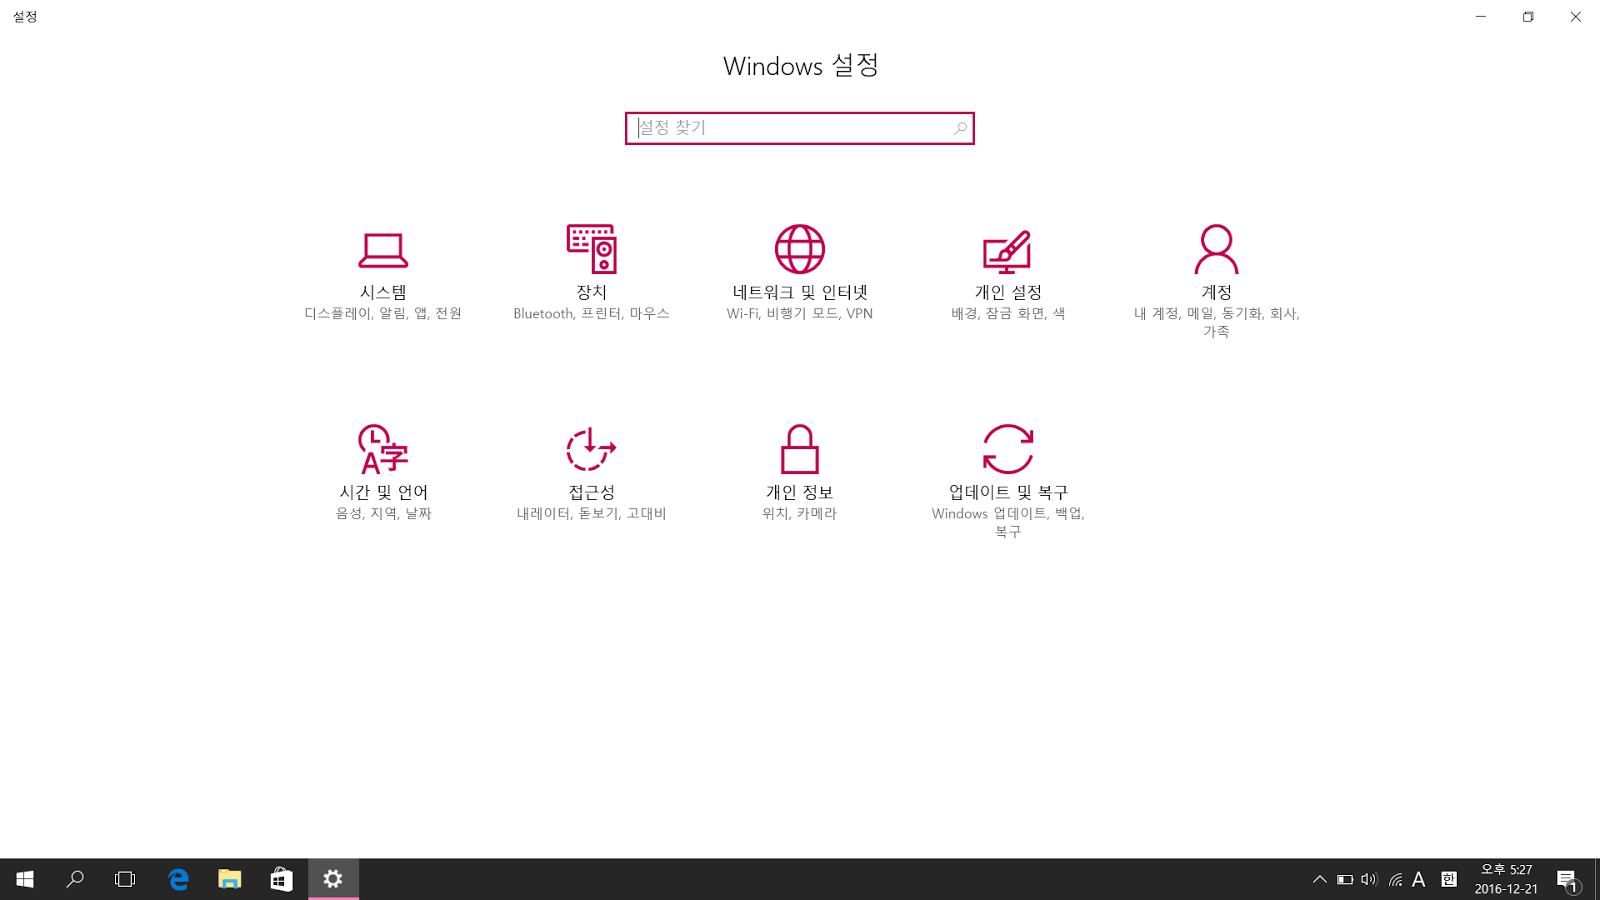Viewport: 1600px width, 900px height.
Task: Open the volume control in the system tray
Action: pyautogui.click(x=1369, y=880)
